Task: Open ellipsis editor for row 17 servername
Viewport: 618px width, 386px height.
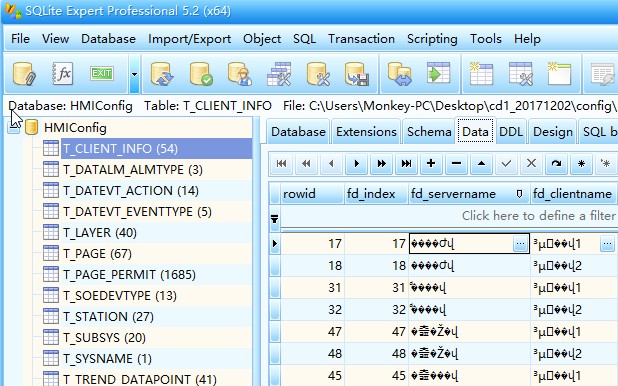Action: click(520, 244)
